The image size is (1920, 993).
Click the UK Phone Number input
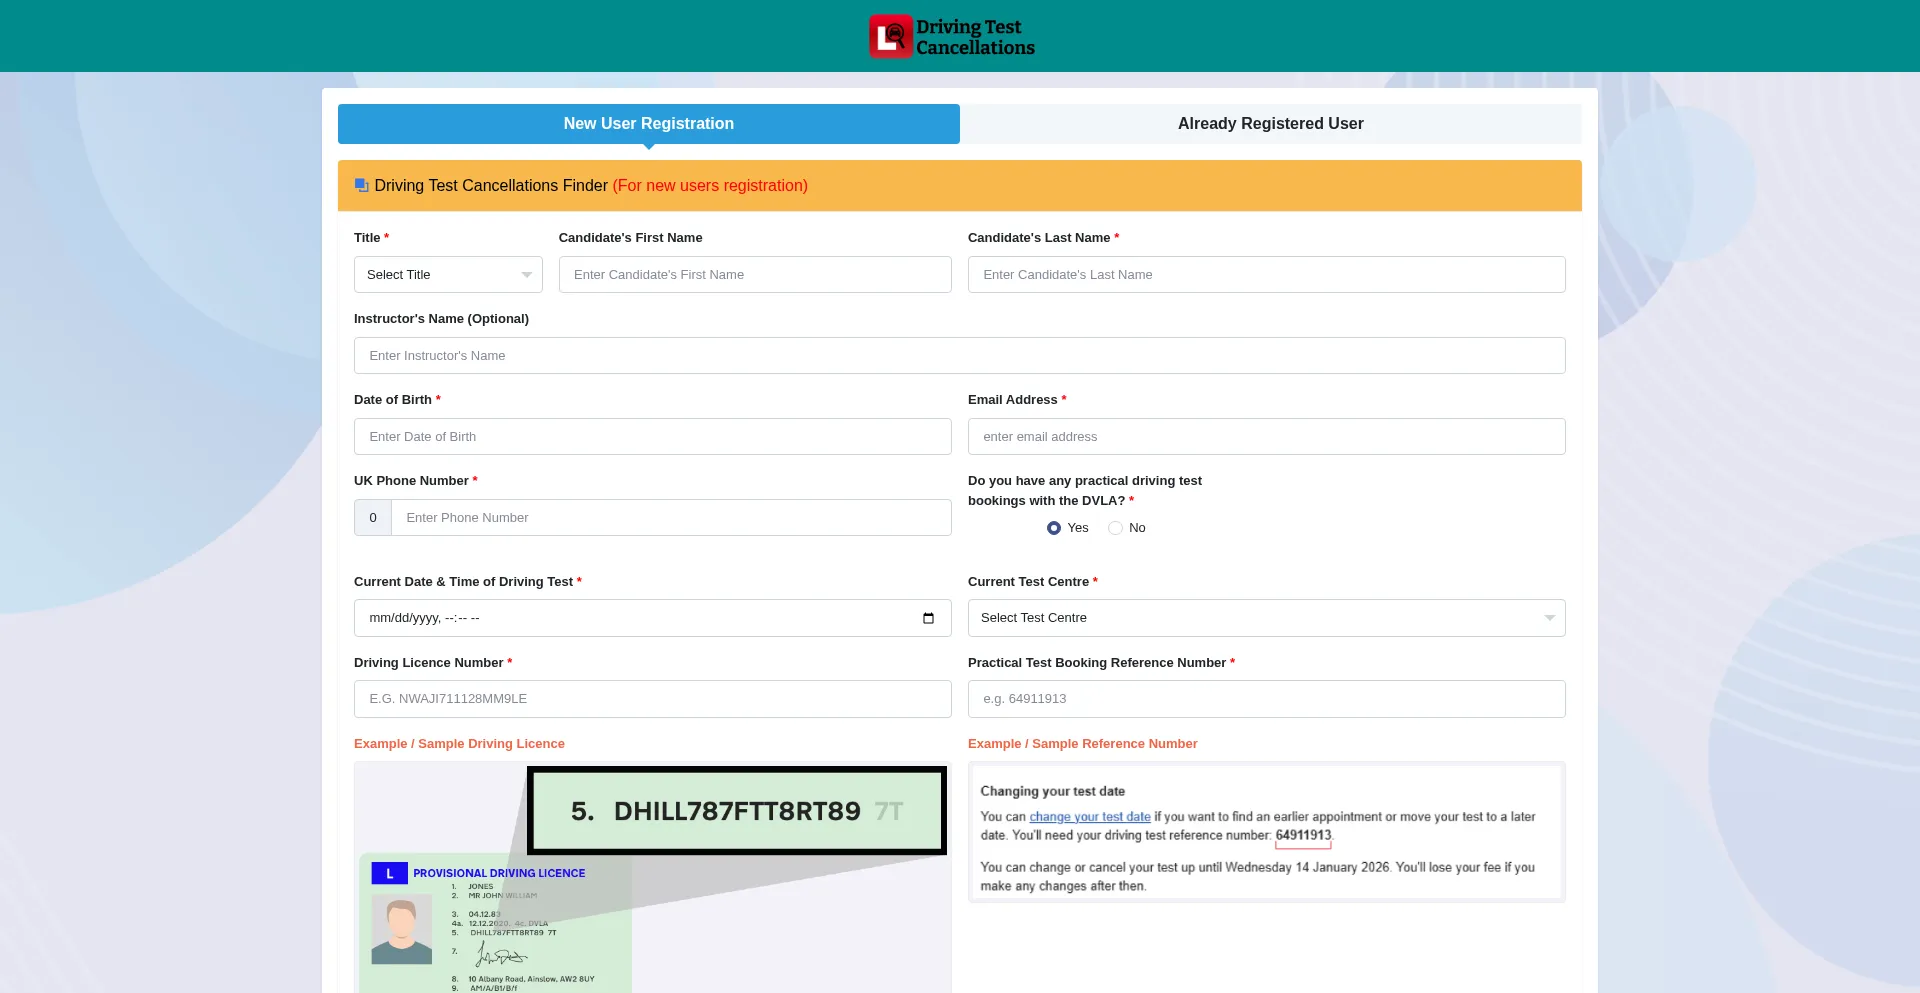pos(671,518)
